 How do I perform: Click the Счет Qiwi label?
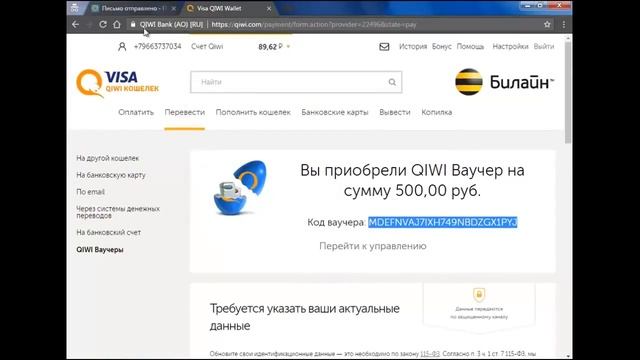[207, 47]
